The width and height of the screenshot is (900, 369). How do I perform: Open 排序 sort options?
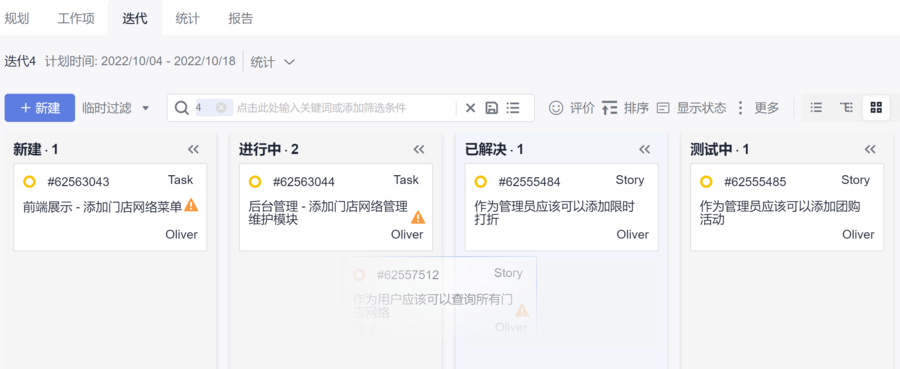[x=625, y=108]
